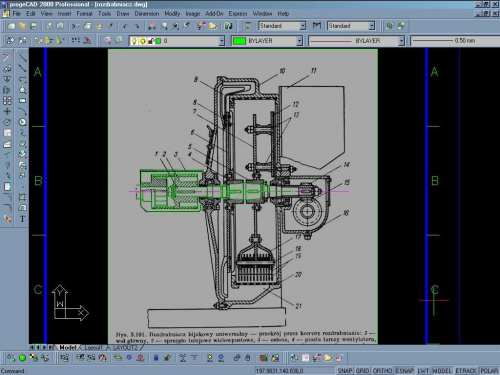The image size is (500, 375).
Task: Click the Open file folder icon
Action: point(22,26)
